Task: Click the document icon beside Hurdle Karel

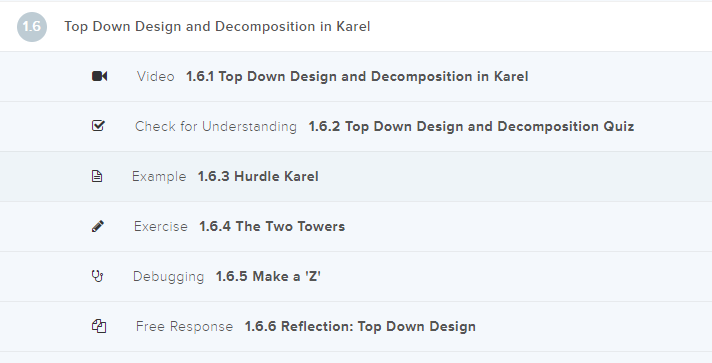Action: 97,176
